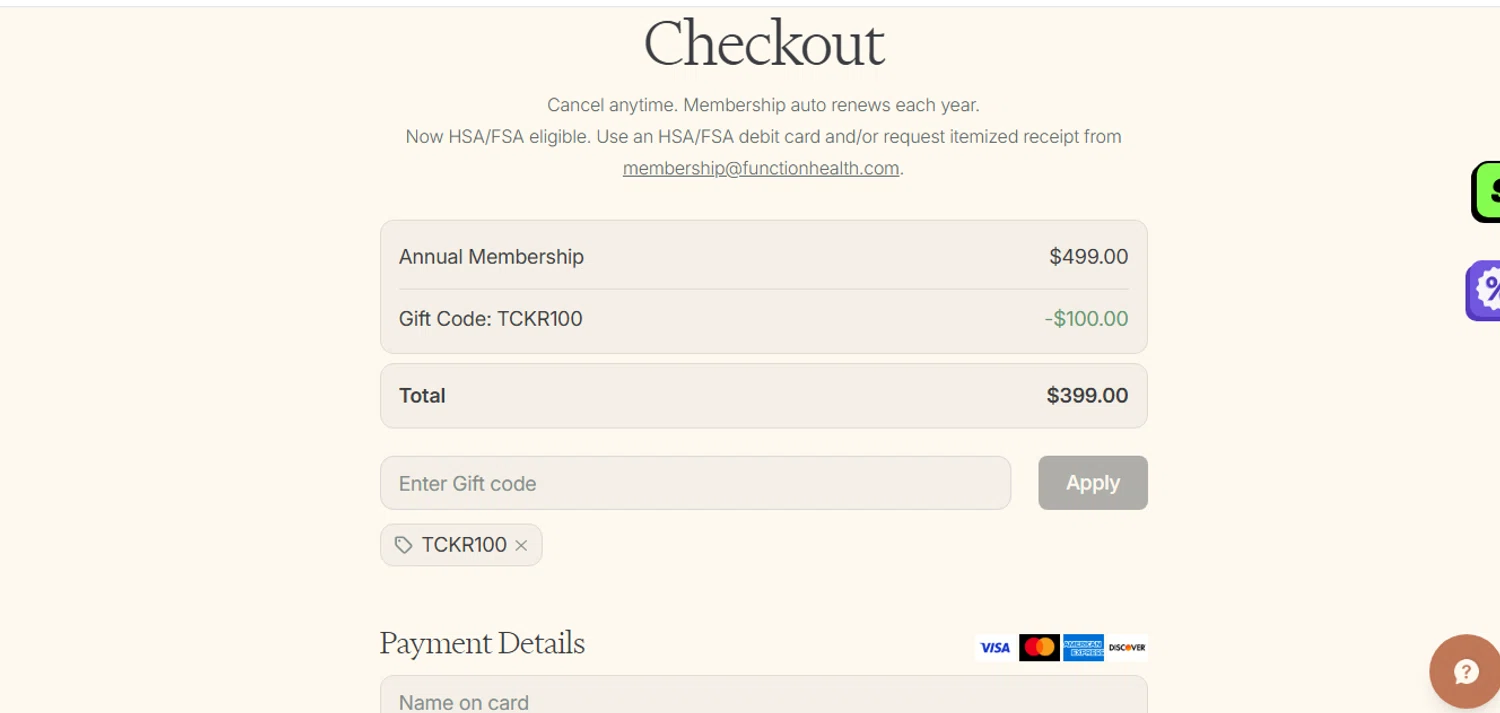
Task: Click the Gift Code: TCKR100 discount row
Action: (764, 320)
